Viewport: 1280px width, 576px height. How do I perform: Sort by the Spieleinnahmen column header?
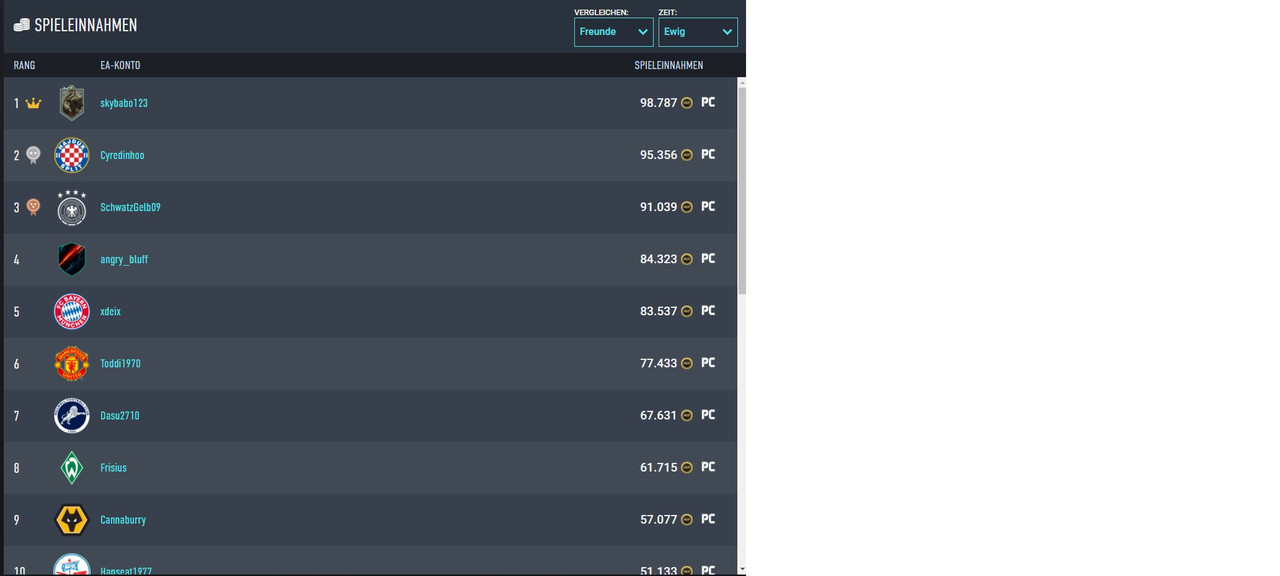coord(668,65)
